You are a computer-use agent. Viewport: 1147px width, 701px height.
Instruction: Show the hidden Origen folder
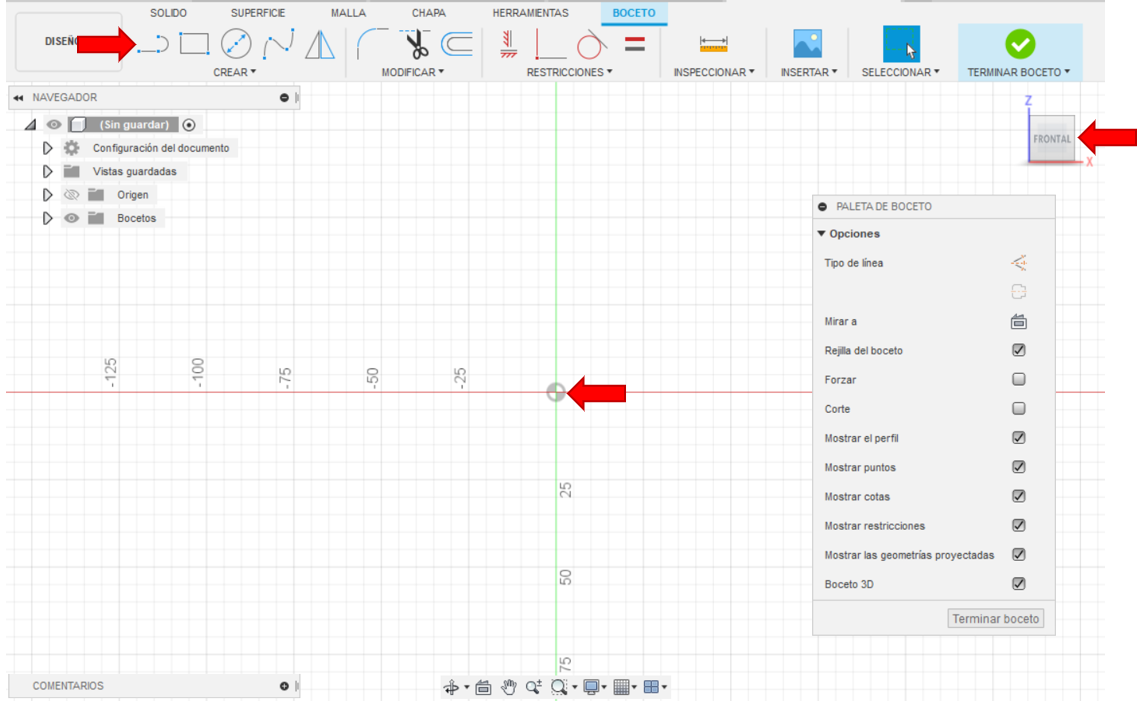pos(71,195)
